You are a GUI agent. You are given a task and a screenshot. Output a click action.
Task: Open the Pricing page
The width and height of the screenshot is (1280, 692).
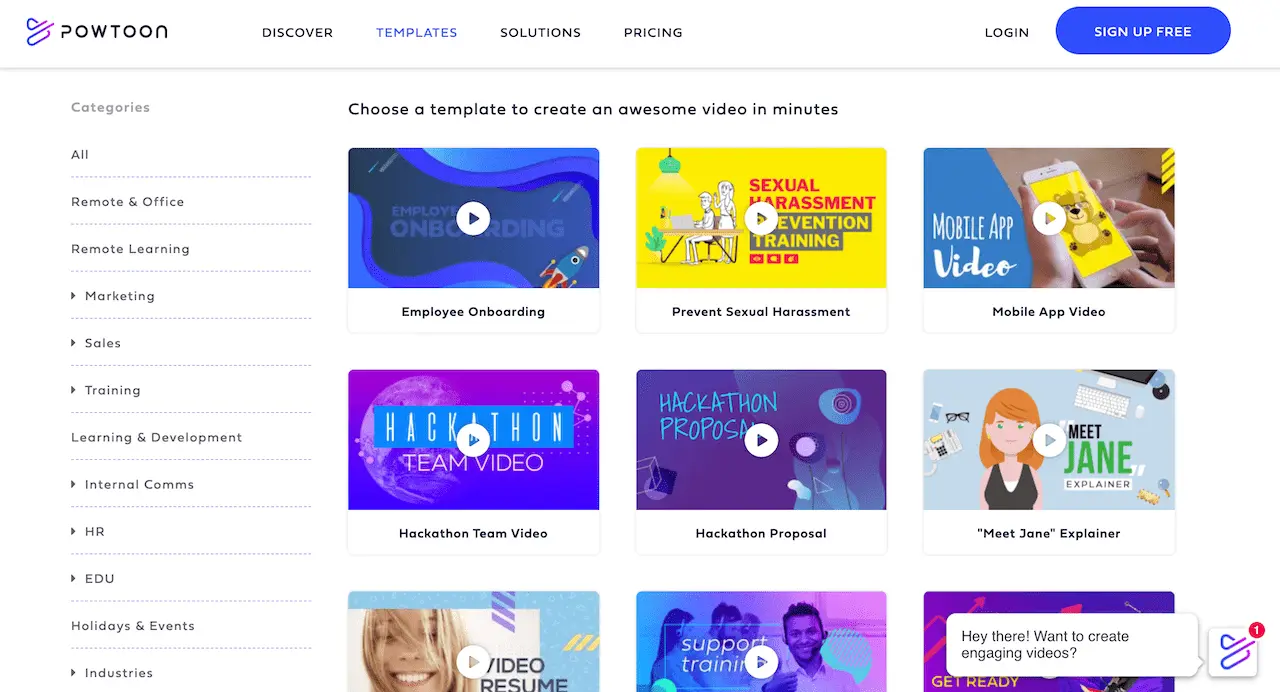pyautogui.click(x=653, y=33)
